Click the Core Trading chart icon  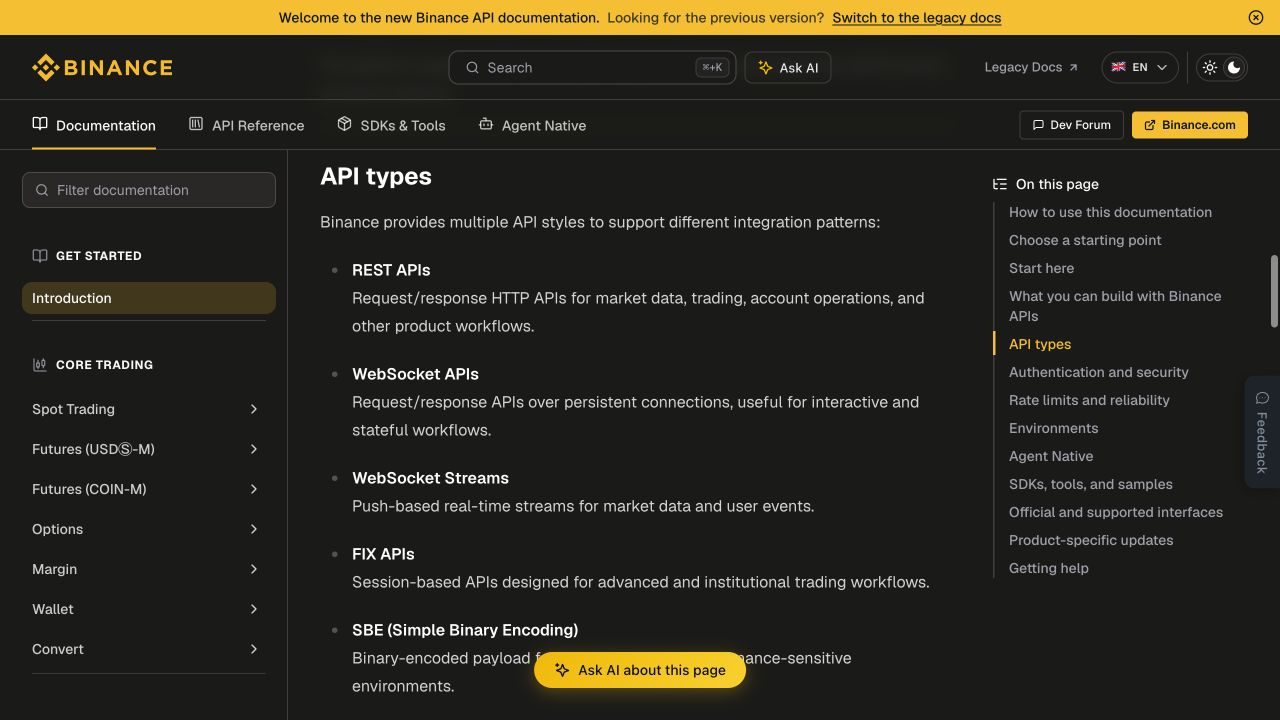click(40, 365)
